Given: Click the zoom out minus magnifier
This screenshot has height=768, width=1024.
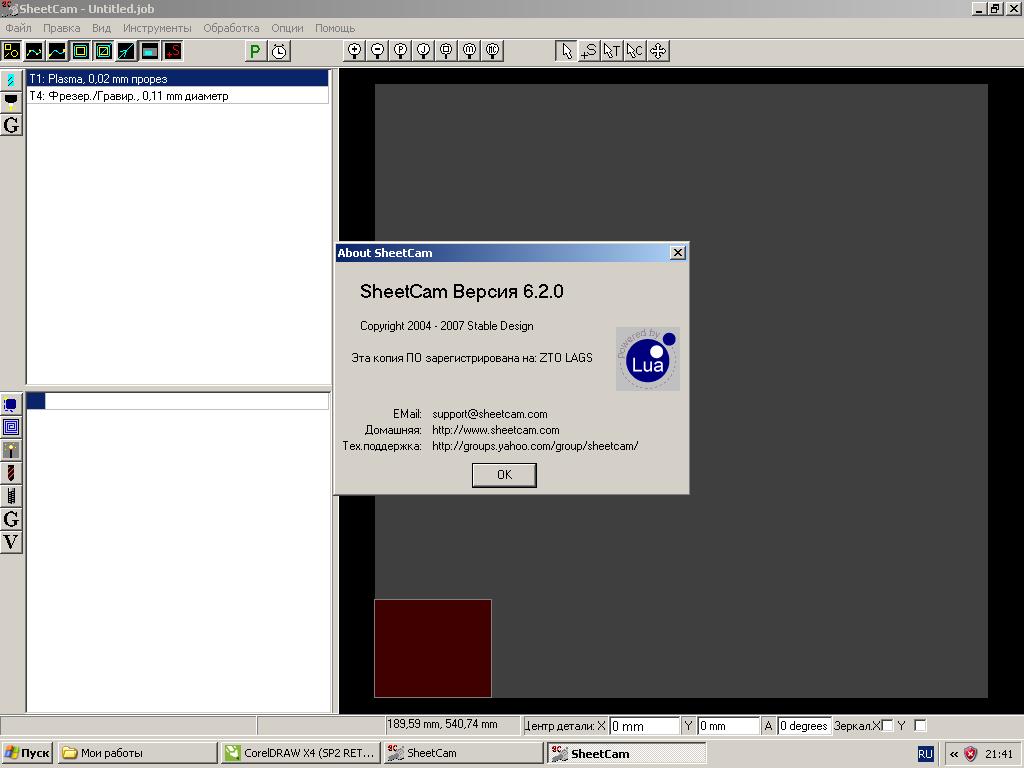Looking at the screenshot, I should coord(377,51).
